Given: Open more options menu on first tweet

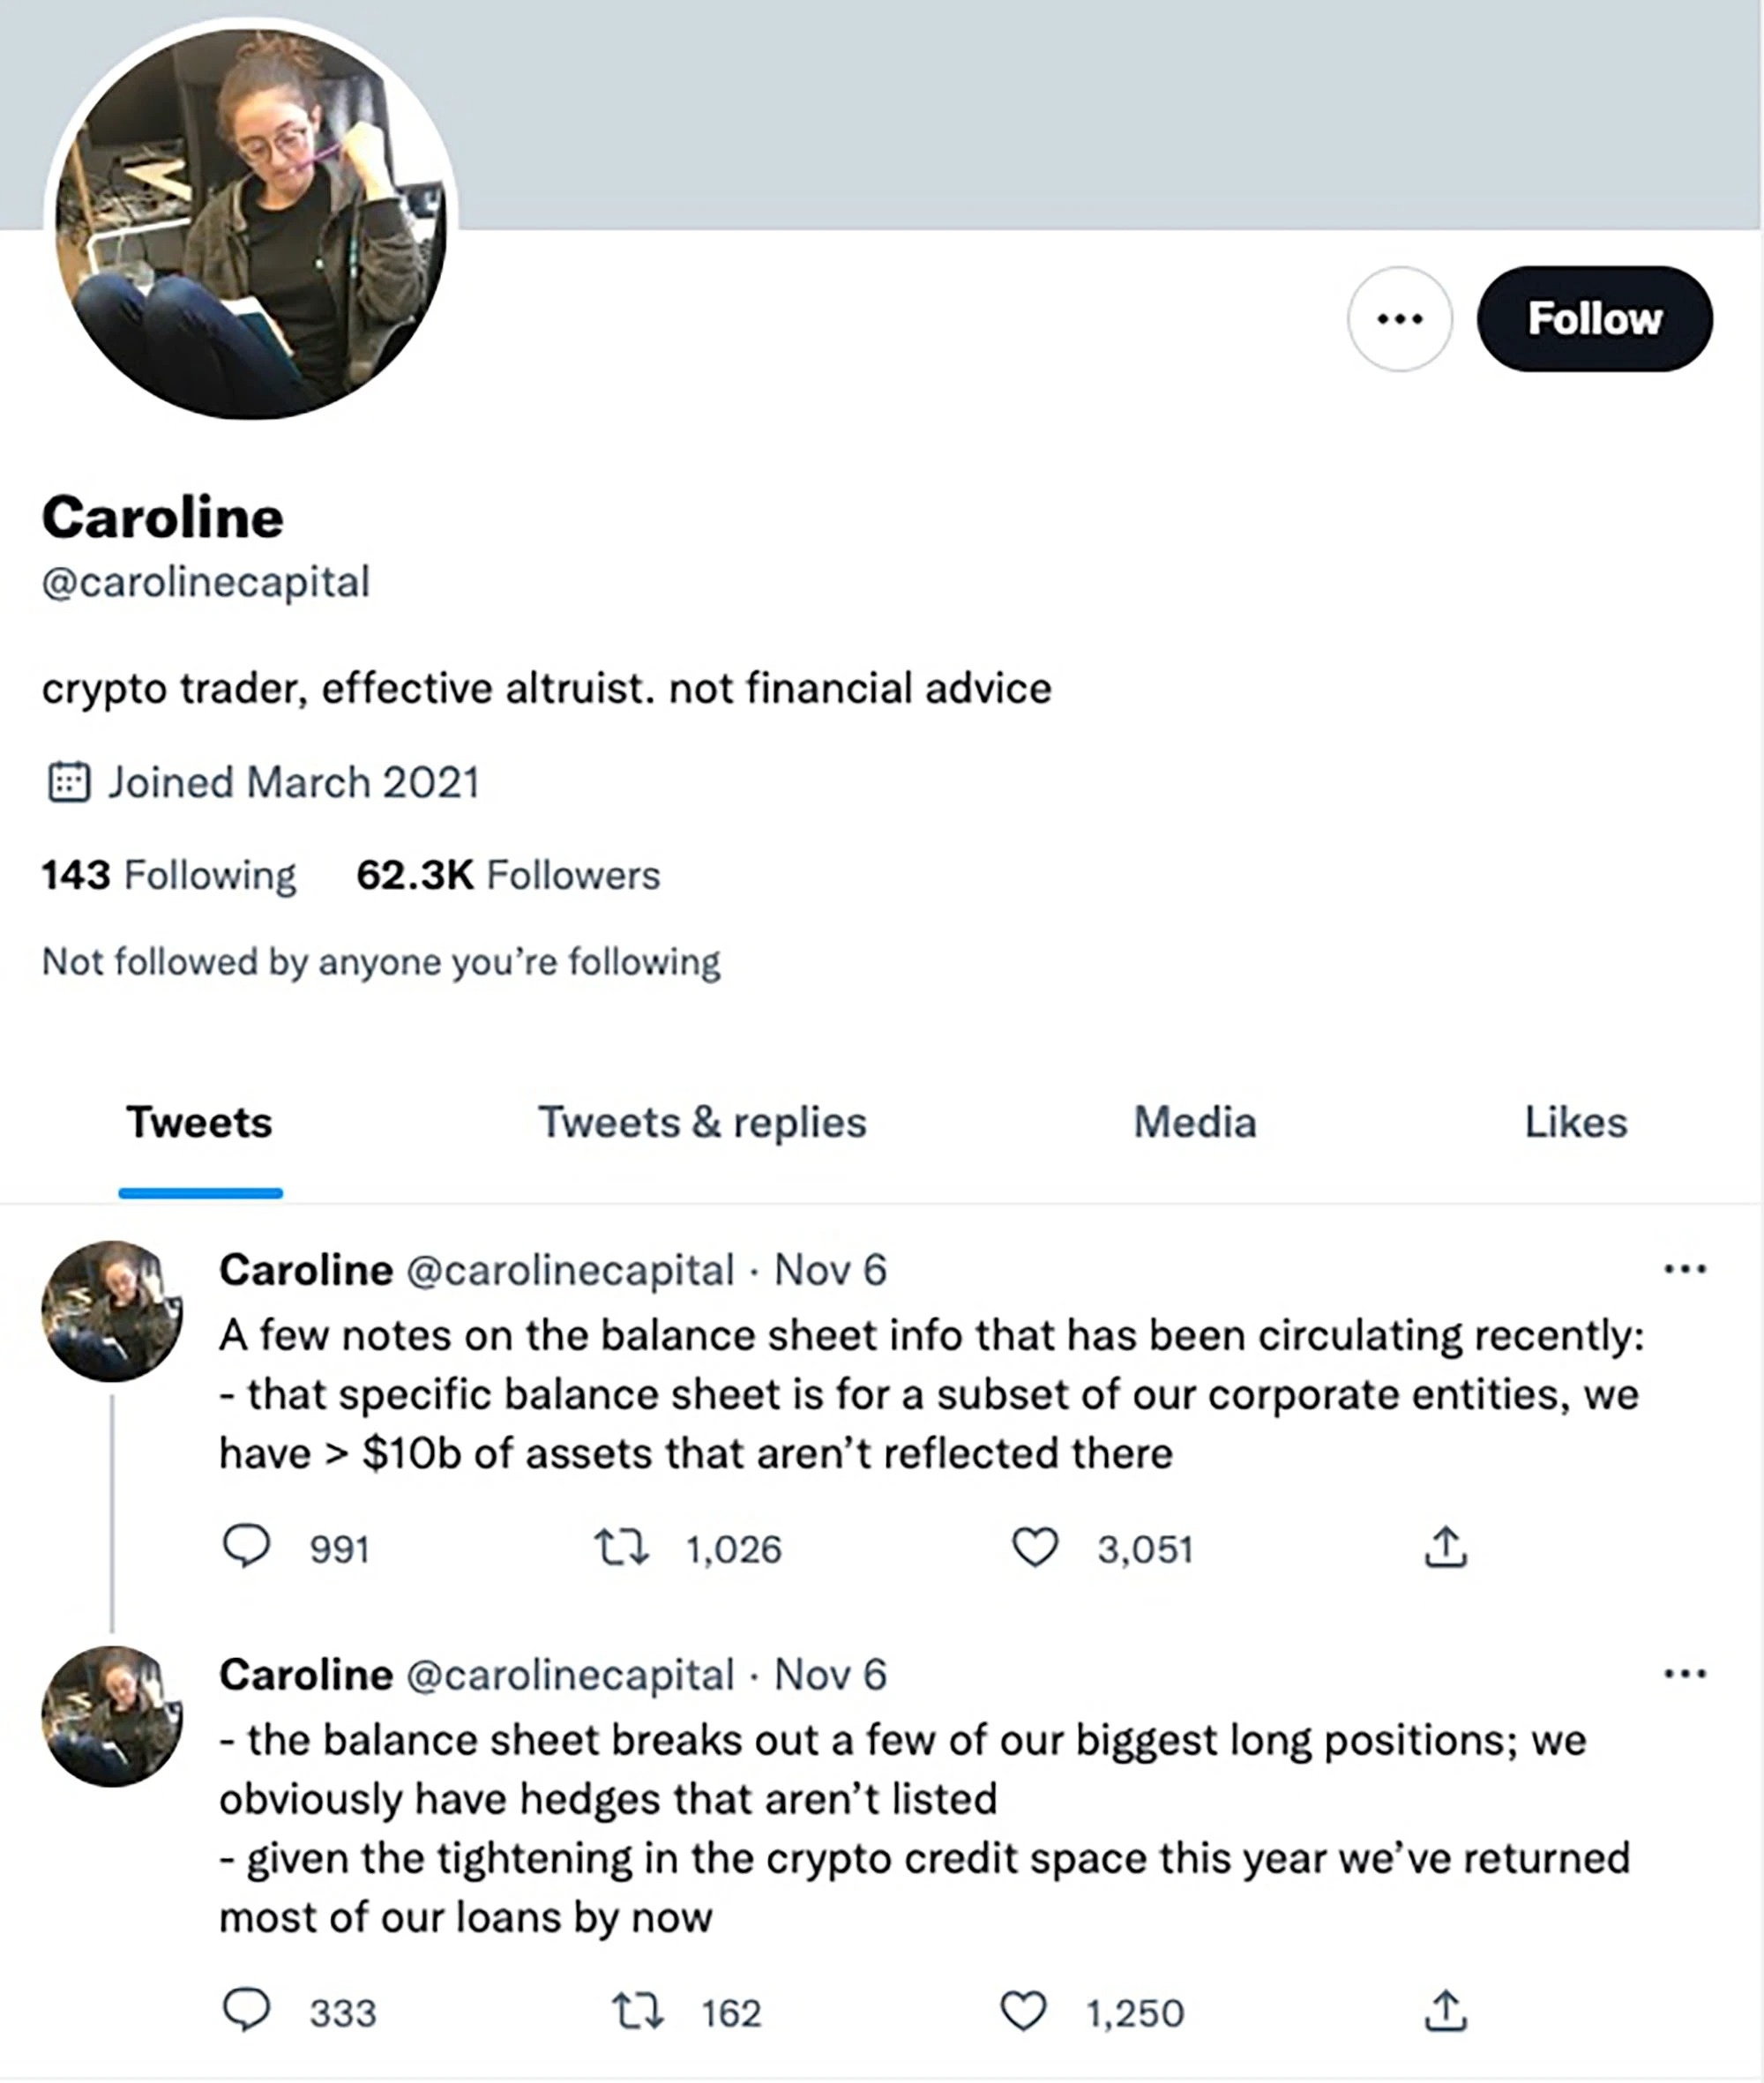Looking at the screenshot, I should click(1685, 1270).
